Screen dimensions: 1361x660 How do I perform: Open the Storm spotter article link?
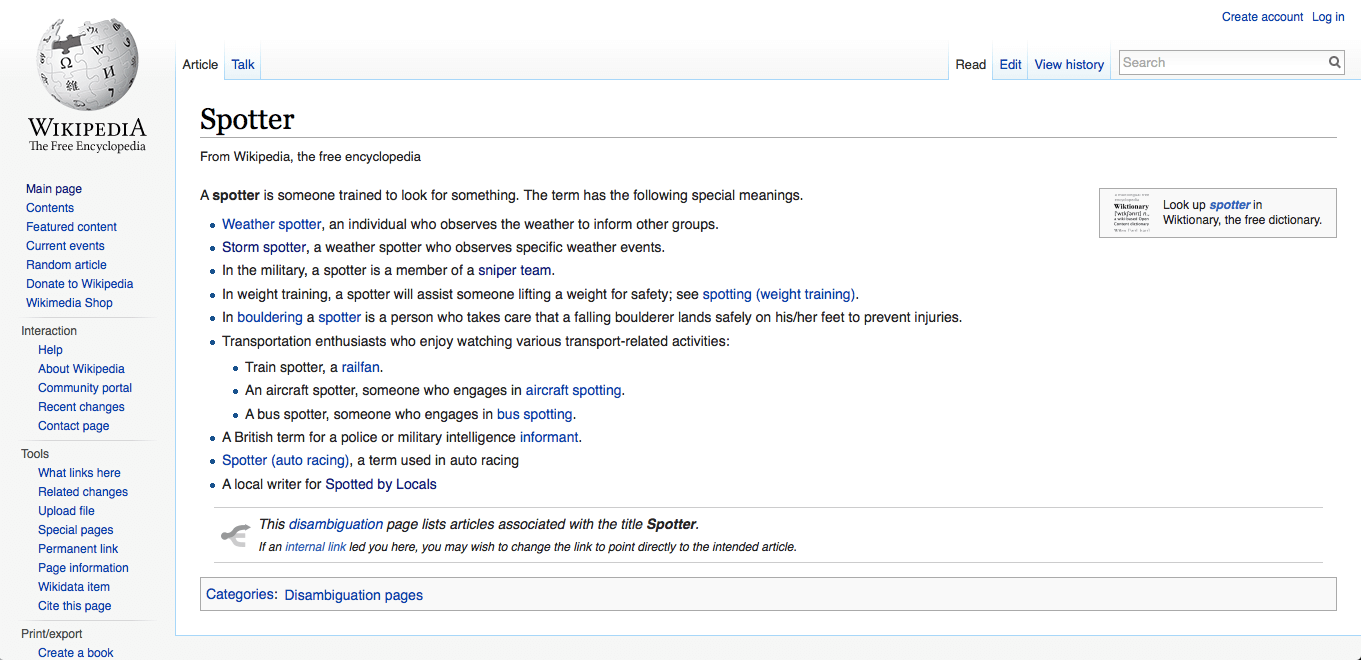coord(264,247)
